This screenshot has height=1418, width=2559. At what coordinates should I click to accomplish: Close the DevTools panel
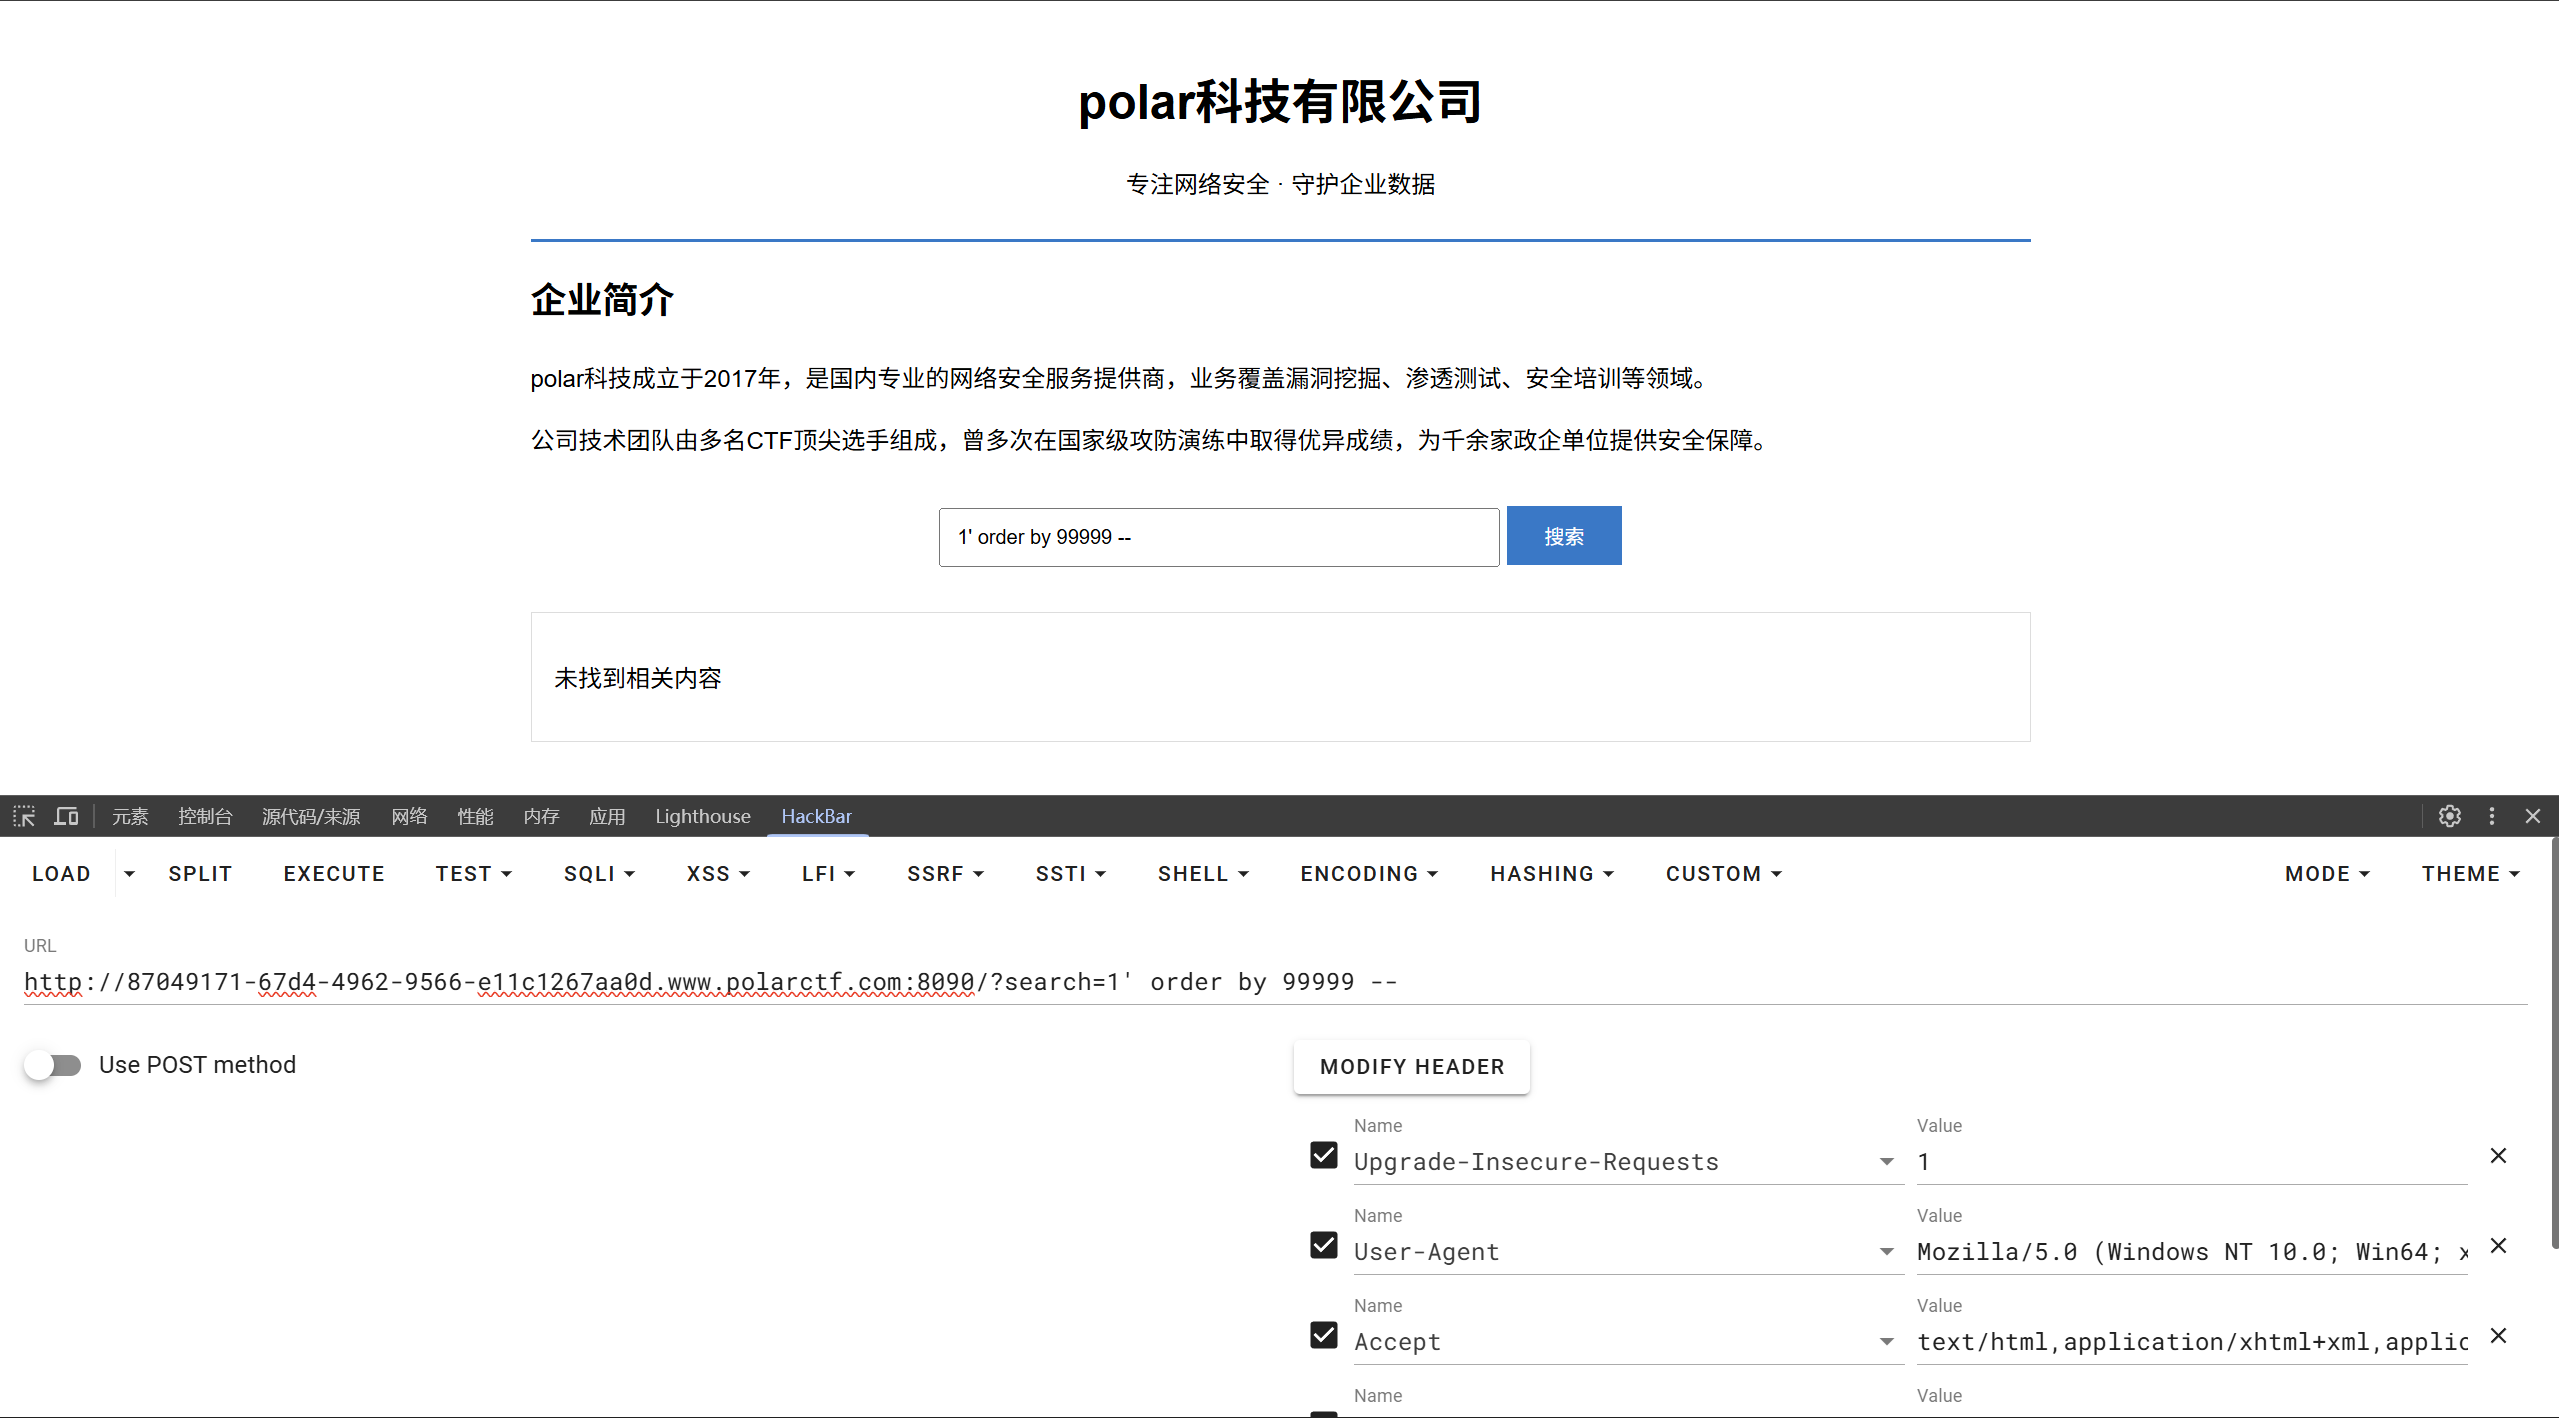pos(2533,816)
